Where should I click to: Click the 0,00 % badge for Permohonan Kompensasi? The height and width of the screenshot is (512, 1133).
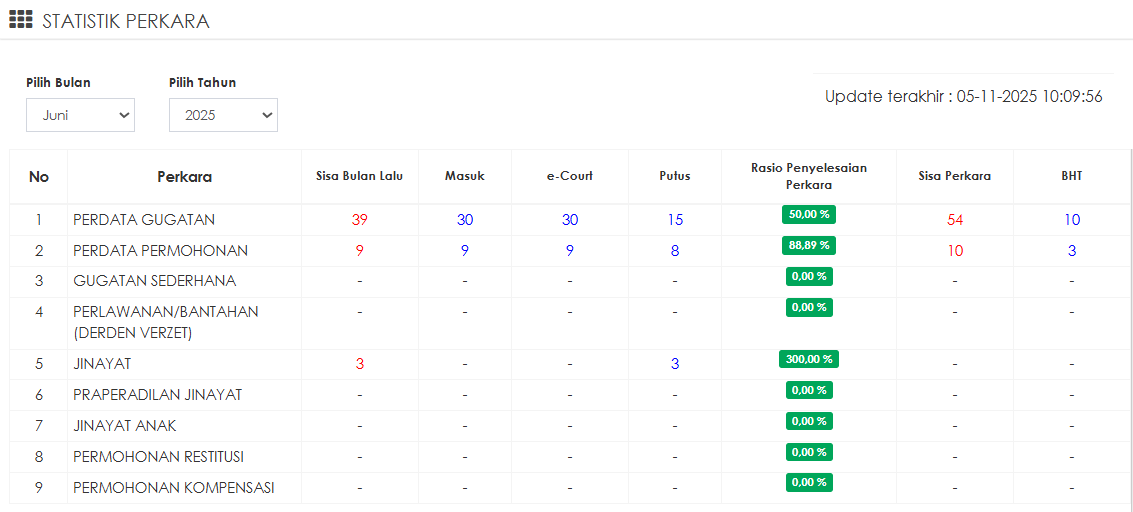[809, 482]
